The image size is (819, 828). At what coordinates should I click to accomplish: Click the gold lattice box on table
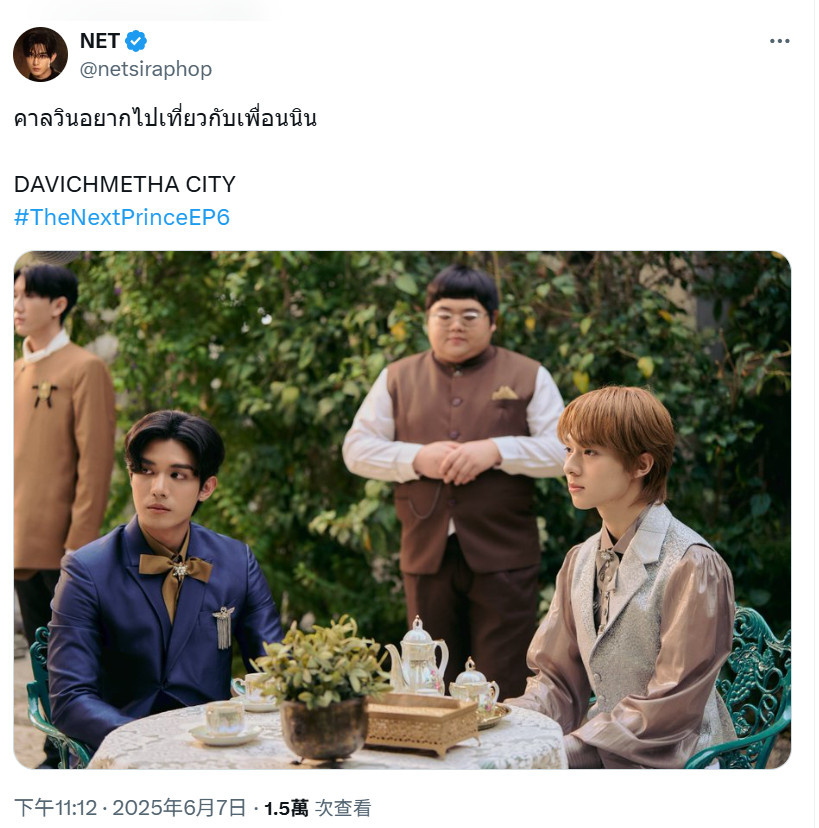421,722
